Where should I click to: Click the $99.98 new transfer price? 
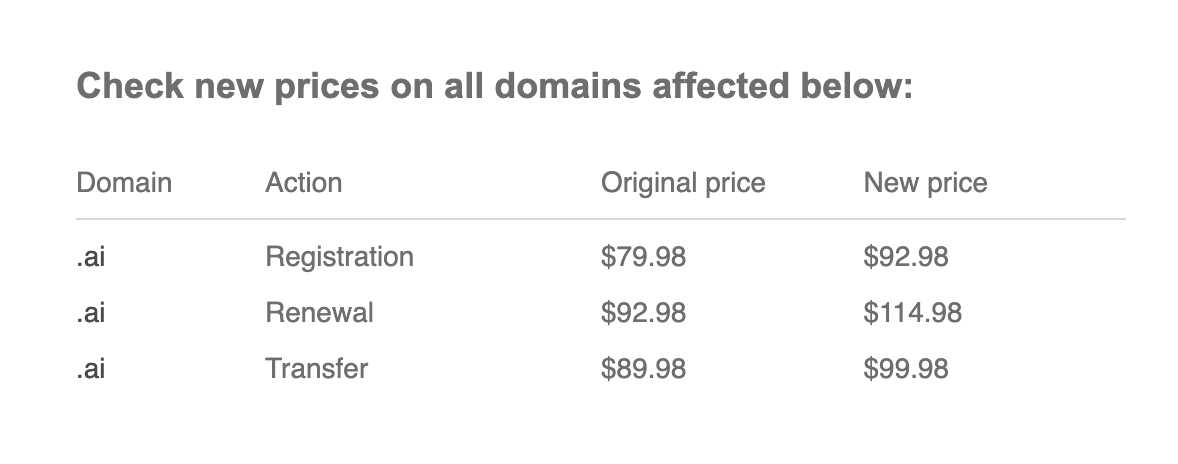pyautogui.click(x=906, y=369)
